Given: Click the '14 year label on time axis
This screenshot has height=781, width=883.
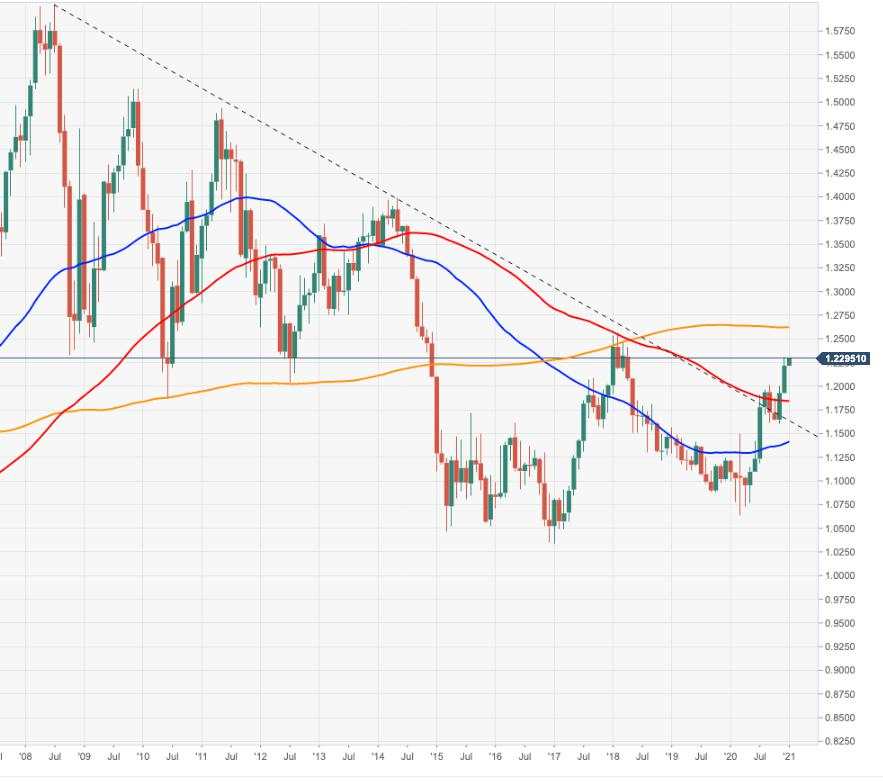Looking at the screenshot, I should 378,756.
